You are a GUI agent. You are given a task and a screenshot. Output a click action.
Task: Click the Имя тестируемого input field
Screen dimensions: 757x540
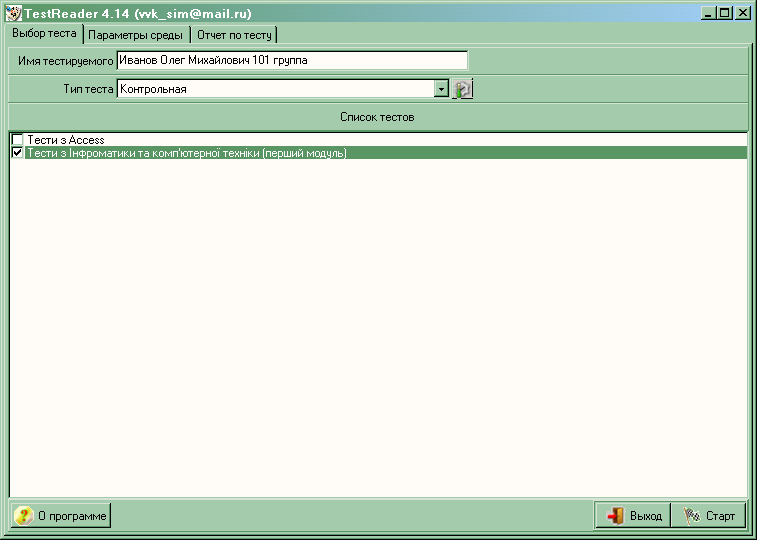(292, 60)
